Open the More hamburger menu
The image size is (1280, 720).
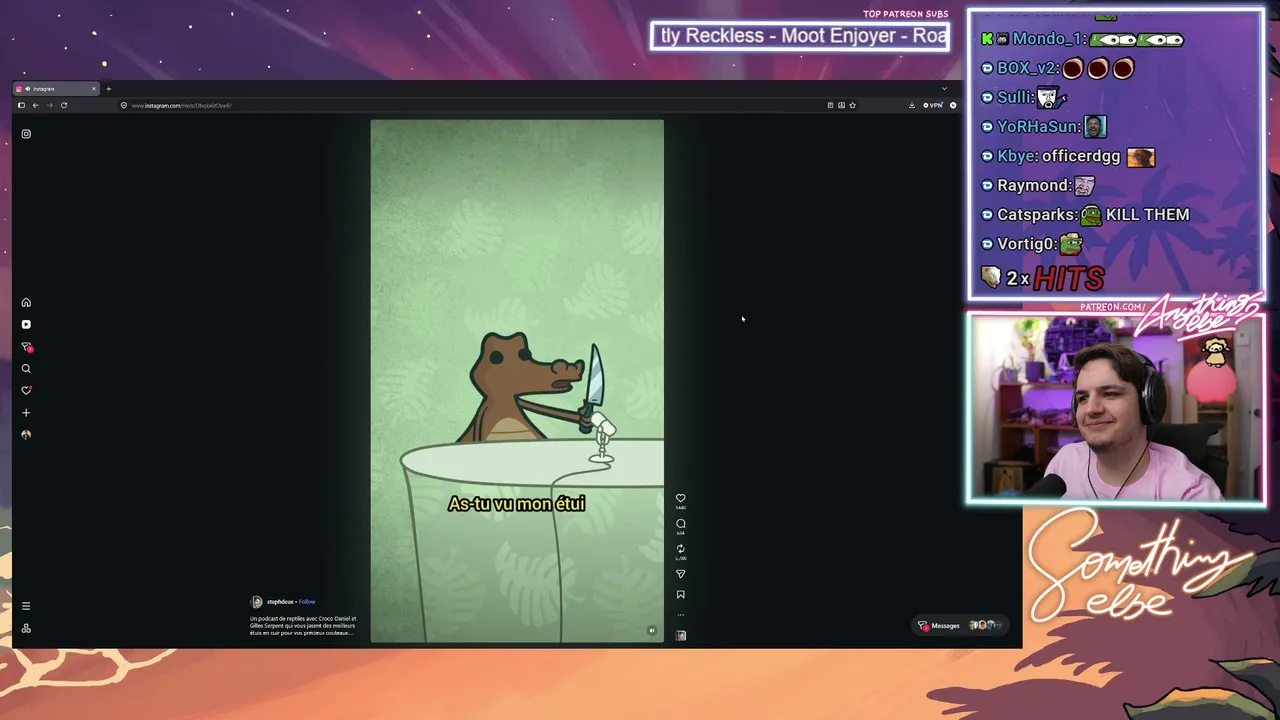(26, 606)
